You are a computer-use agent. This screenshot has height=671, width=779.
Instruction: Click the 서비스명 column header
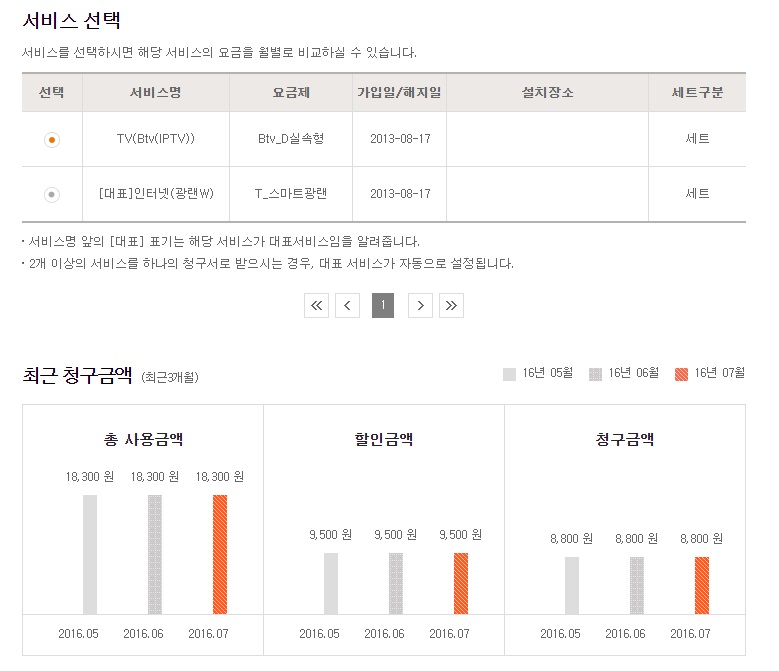155,93
